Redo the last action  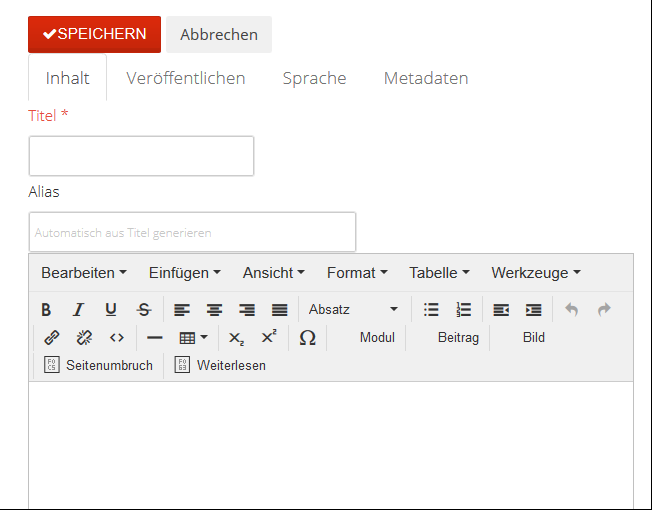tap(604, 310)
